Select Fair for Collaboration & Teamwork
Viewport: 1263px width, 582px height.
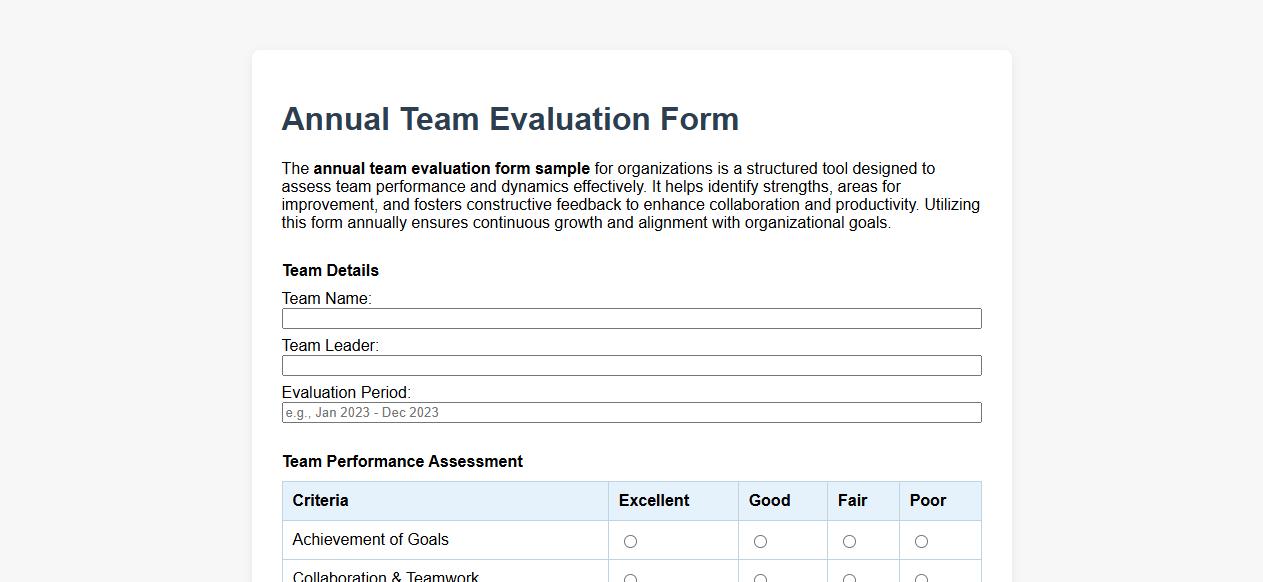848,578
